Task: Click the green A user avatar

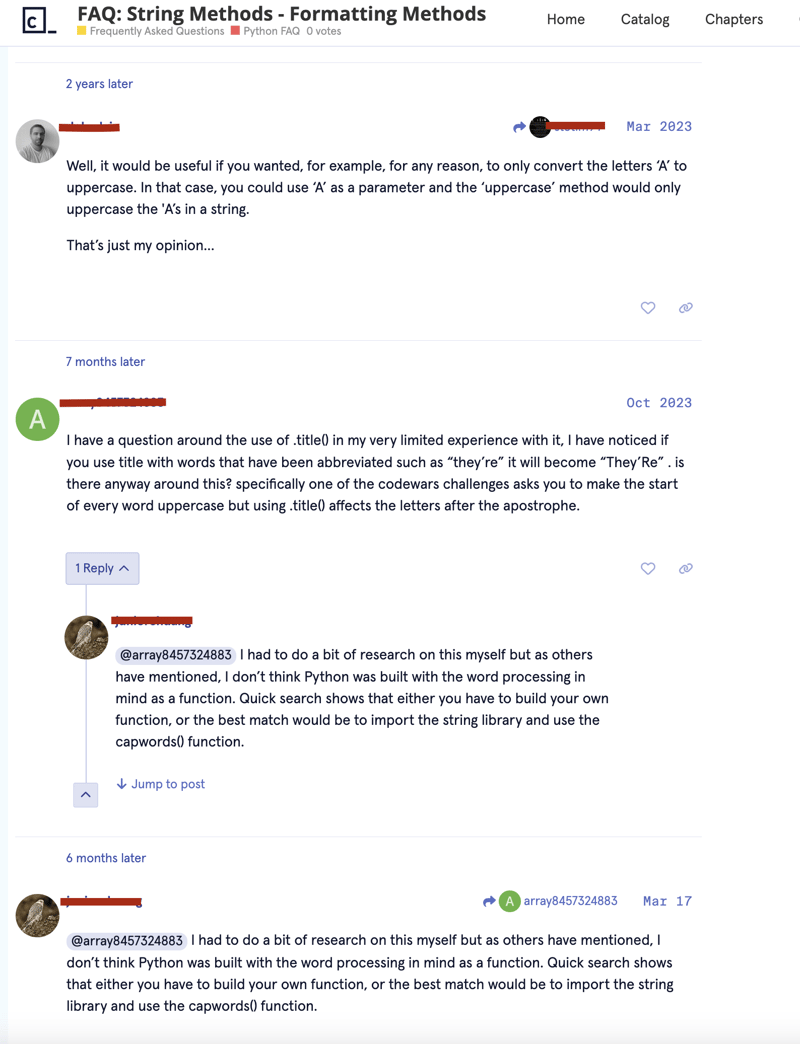Action: (38, 419)
